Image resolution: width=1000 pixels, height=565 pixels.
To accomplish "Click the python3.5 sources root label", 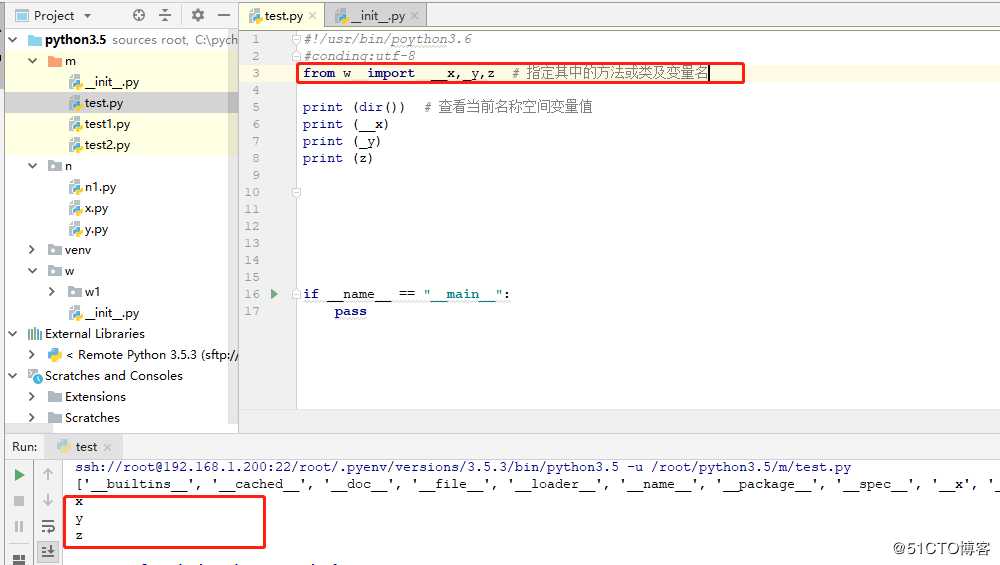I will (75, 40).
